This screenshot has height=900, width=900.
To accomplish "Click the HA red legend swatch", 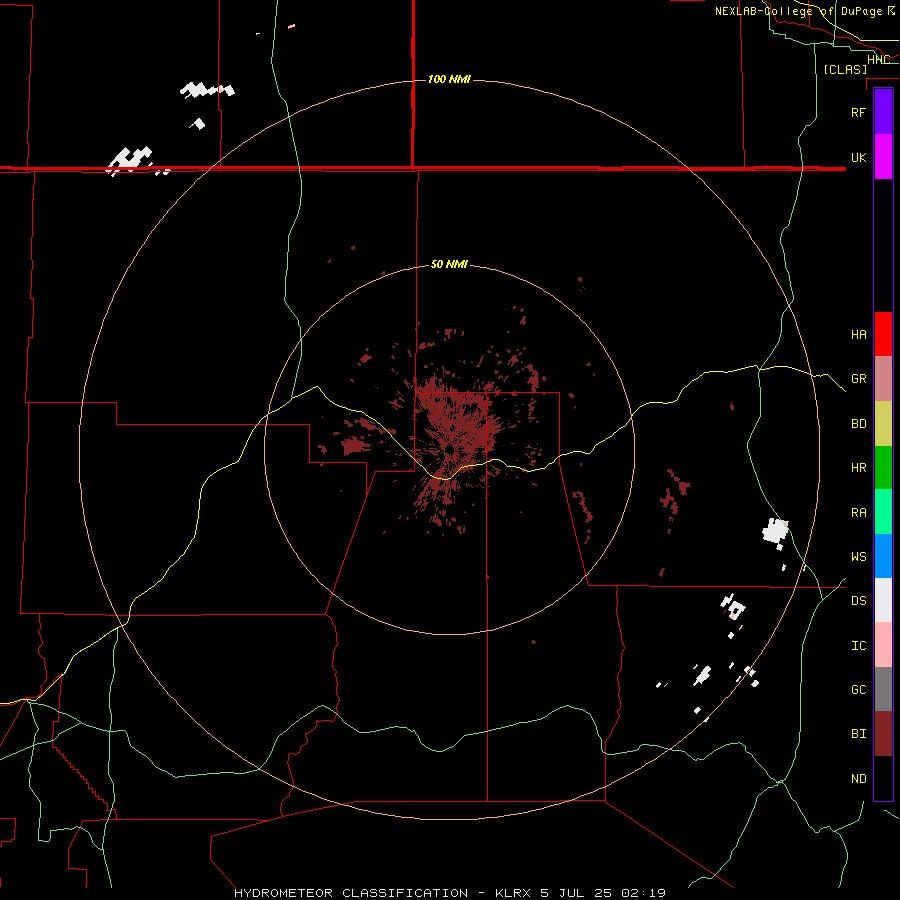I will 883,334.
